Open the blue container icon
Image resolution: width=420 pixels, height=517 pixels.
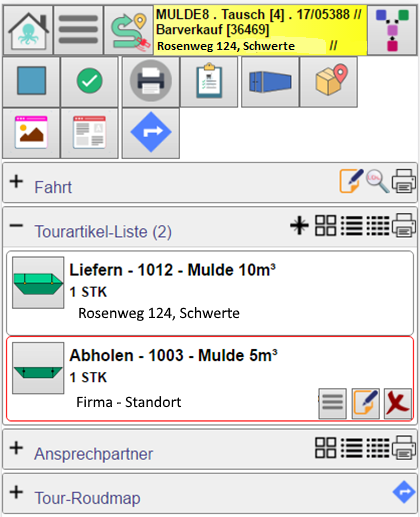click(x=270, y=81)
